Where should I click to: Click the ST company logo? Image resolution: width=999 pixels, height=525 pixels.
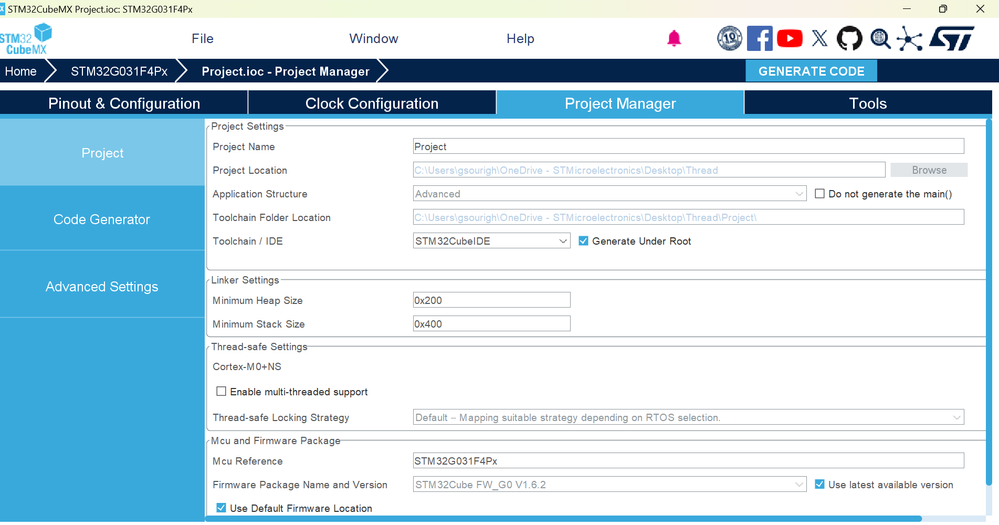coord(952,39)
